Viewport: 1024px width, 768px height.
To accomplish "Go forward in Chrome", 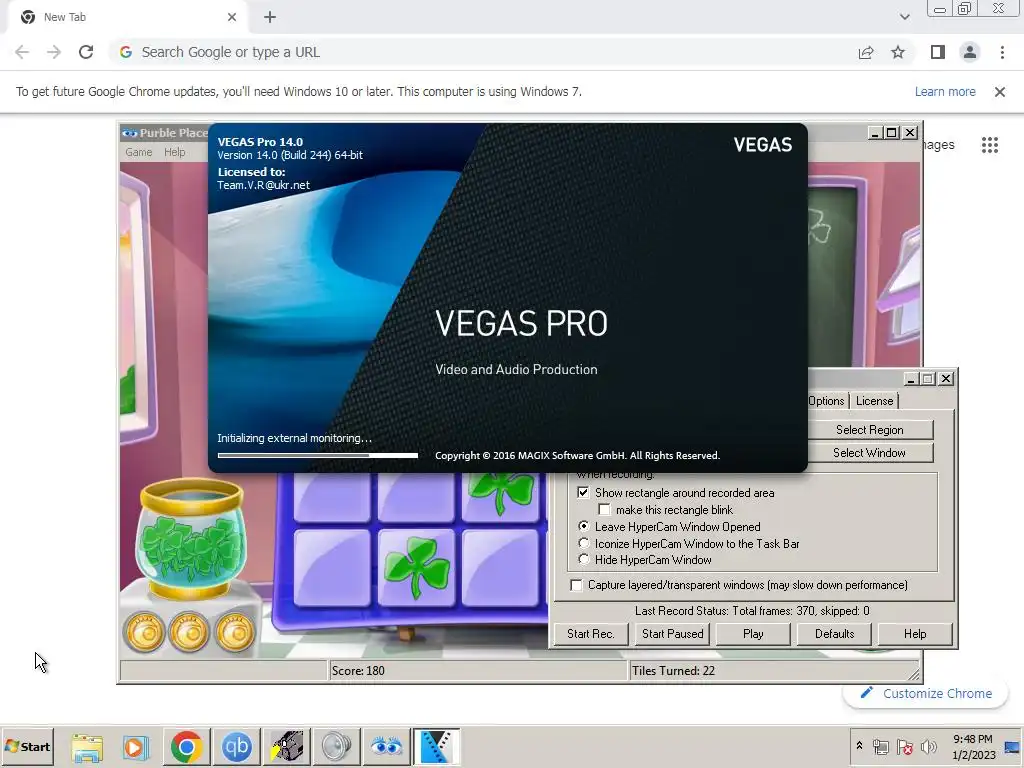I will (54, 52).
